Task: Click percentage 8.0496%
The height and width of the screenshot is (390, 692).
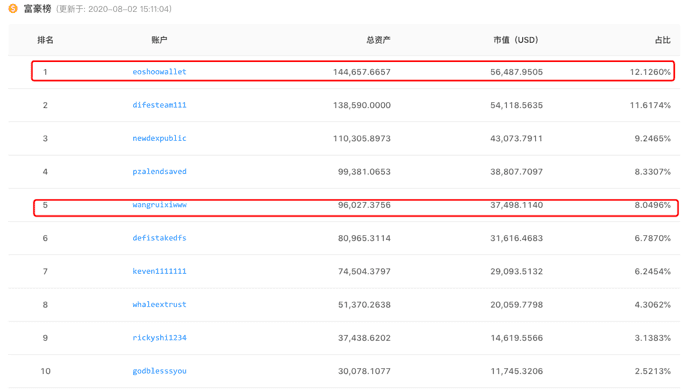Action: click(653, 205)
